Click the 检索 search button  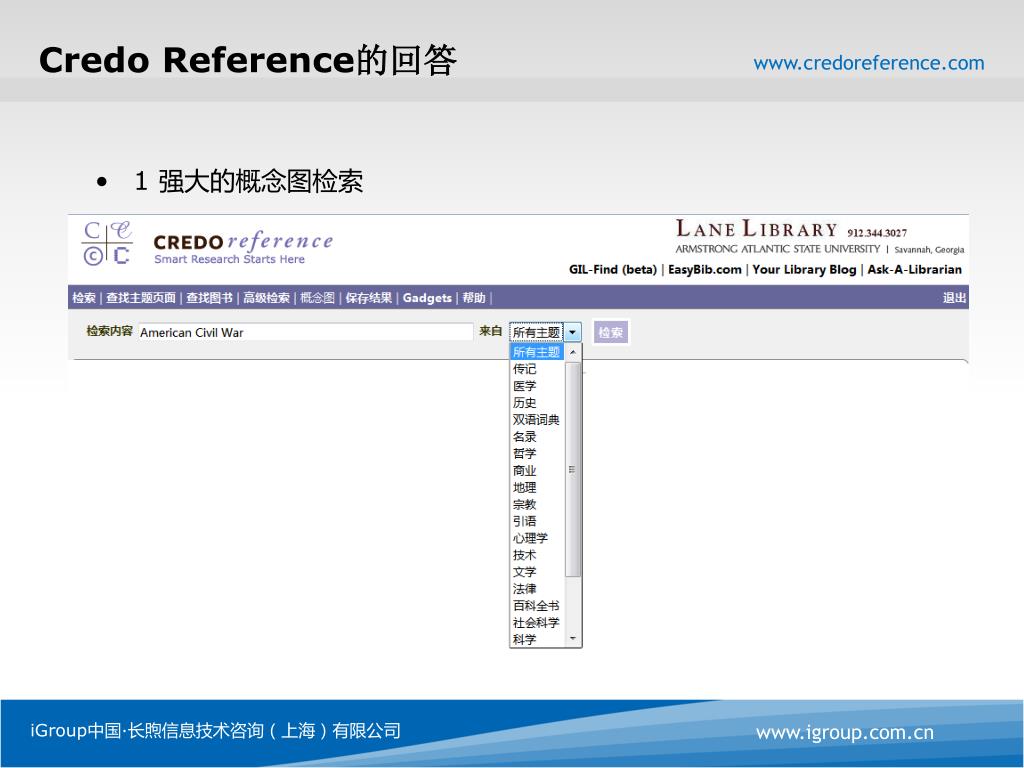pyautogui.click(x=611, y=332)
